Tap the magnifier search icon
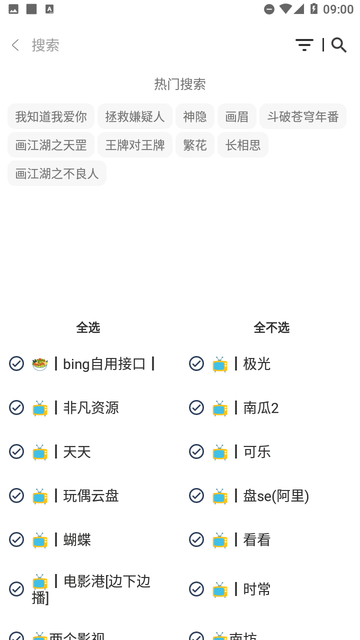Viewport: 360px width, 640px height. pyautogui.click(x=338, y=45)
